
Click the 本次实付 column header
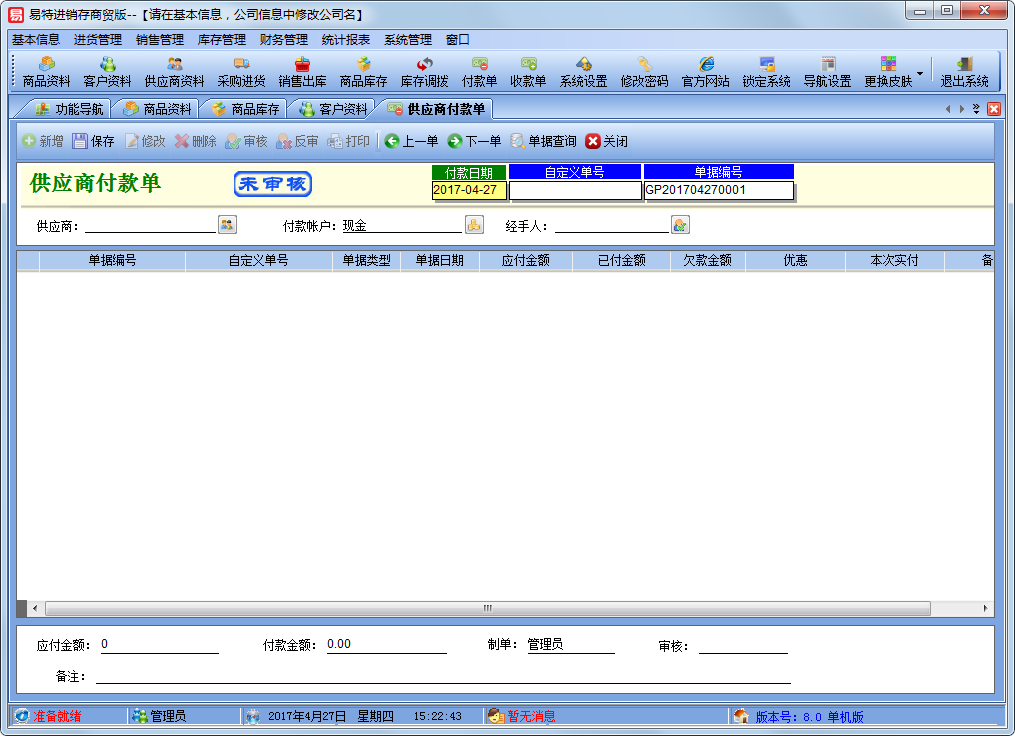pos(894,260)
